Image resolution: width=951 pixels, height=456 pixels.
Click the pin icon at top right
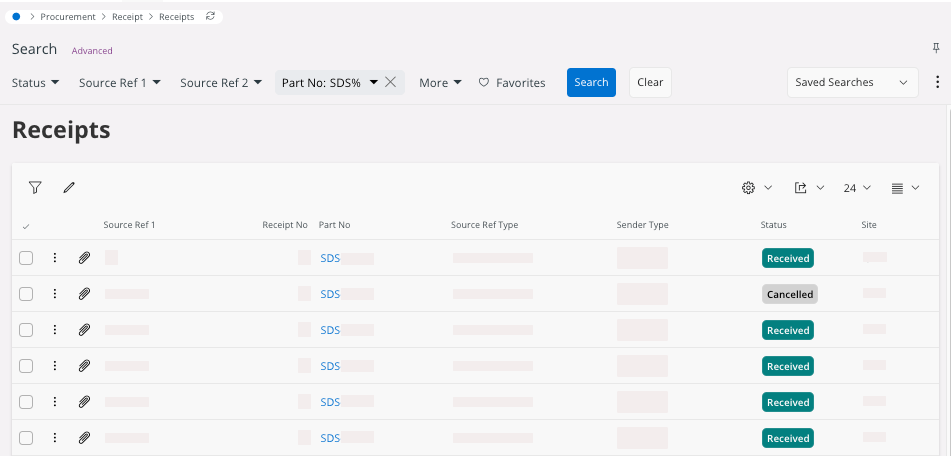(936, 48)
